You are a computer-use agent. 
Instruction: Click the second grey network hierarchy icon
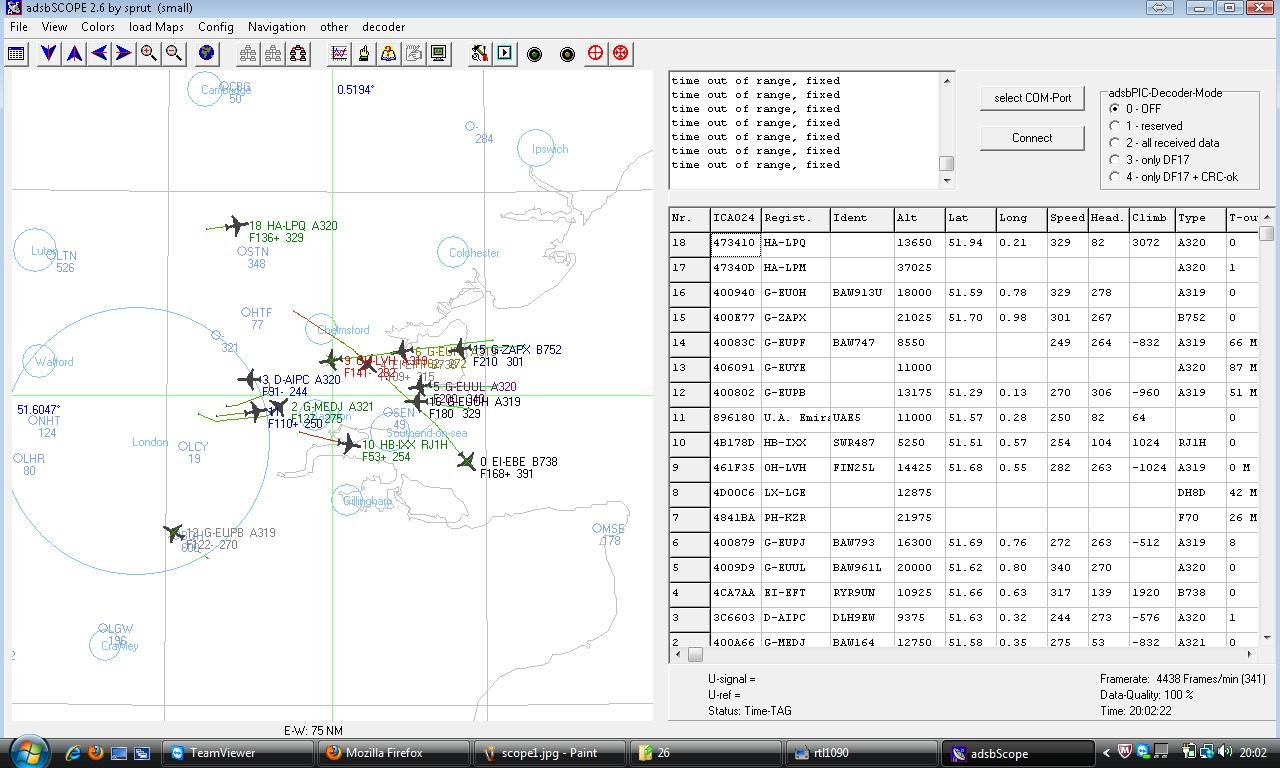(273, 53)
